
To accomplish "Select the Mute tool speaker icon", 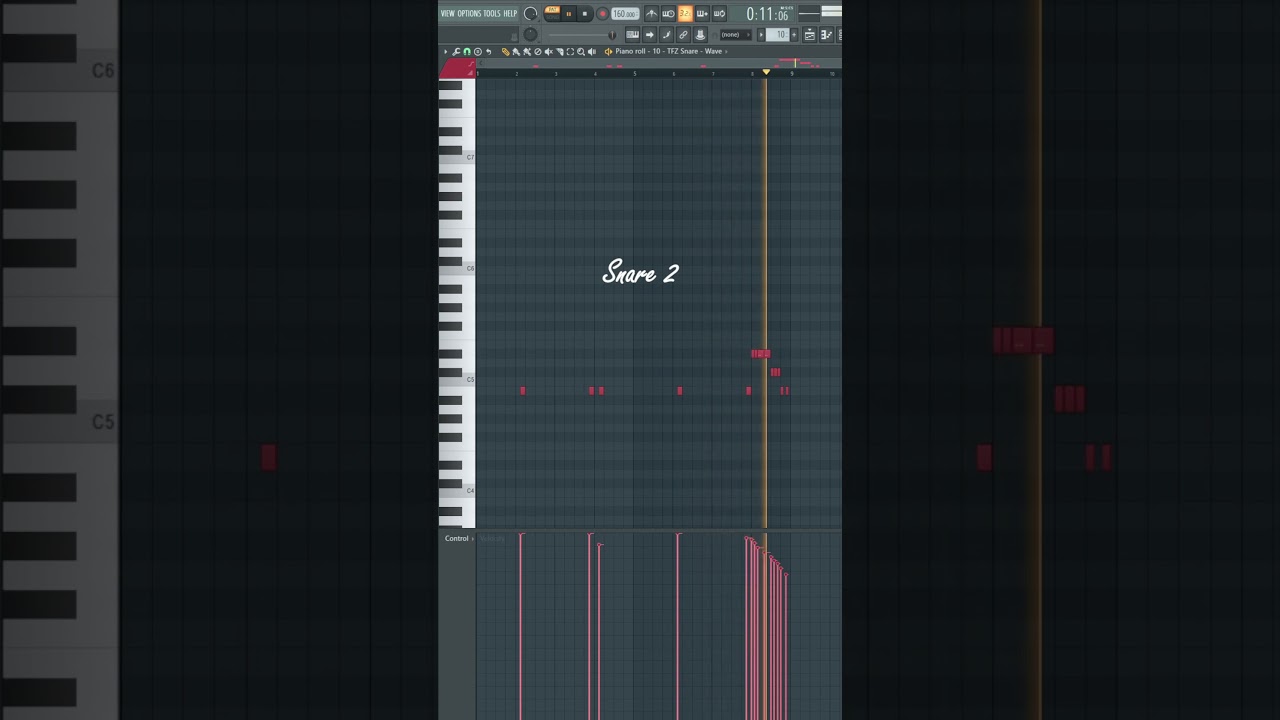I will 548,51.
